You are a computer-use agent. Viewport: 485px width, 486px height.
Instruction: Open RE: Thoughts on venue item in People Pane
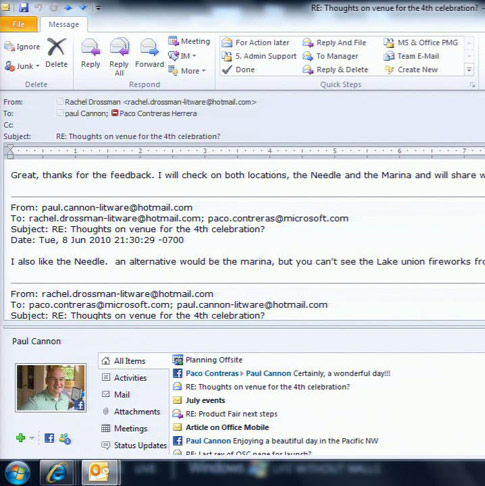261,387
